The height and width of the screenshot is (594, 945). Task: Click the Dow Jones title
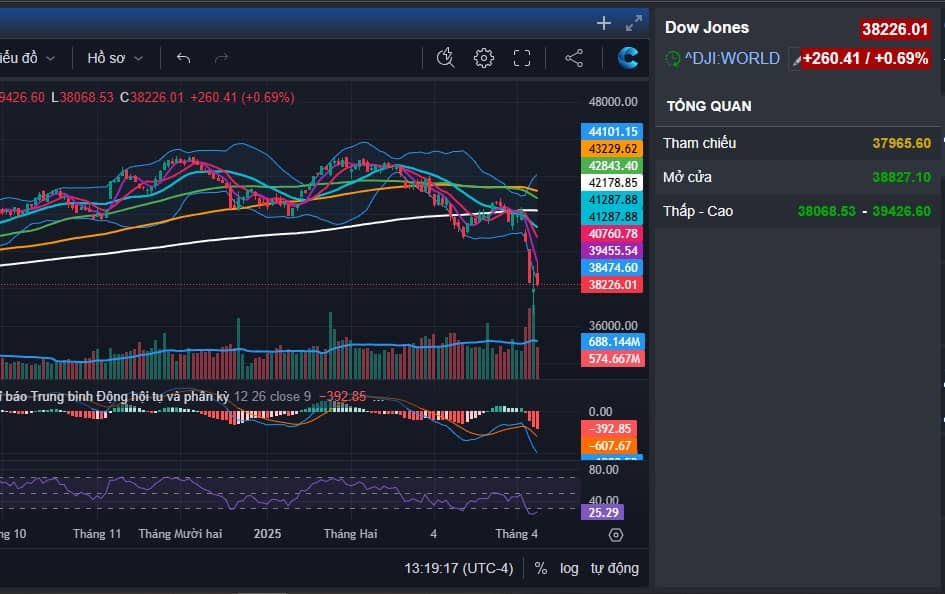click(x=707, y=27)
